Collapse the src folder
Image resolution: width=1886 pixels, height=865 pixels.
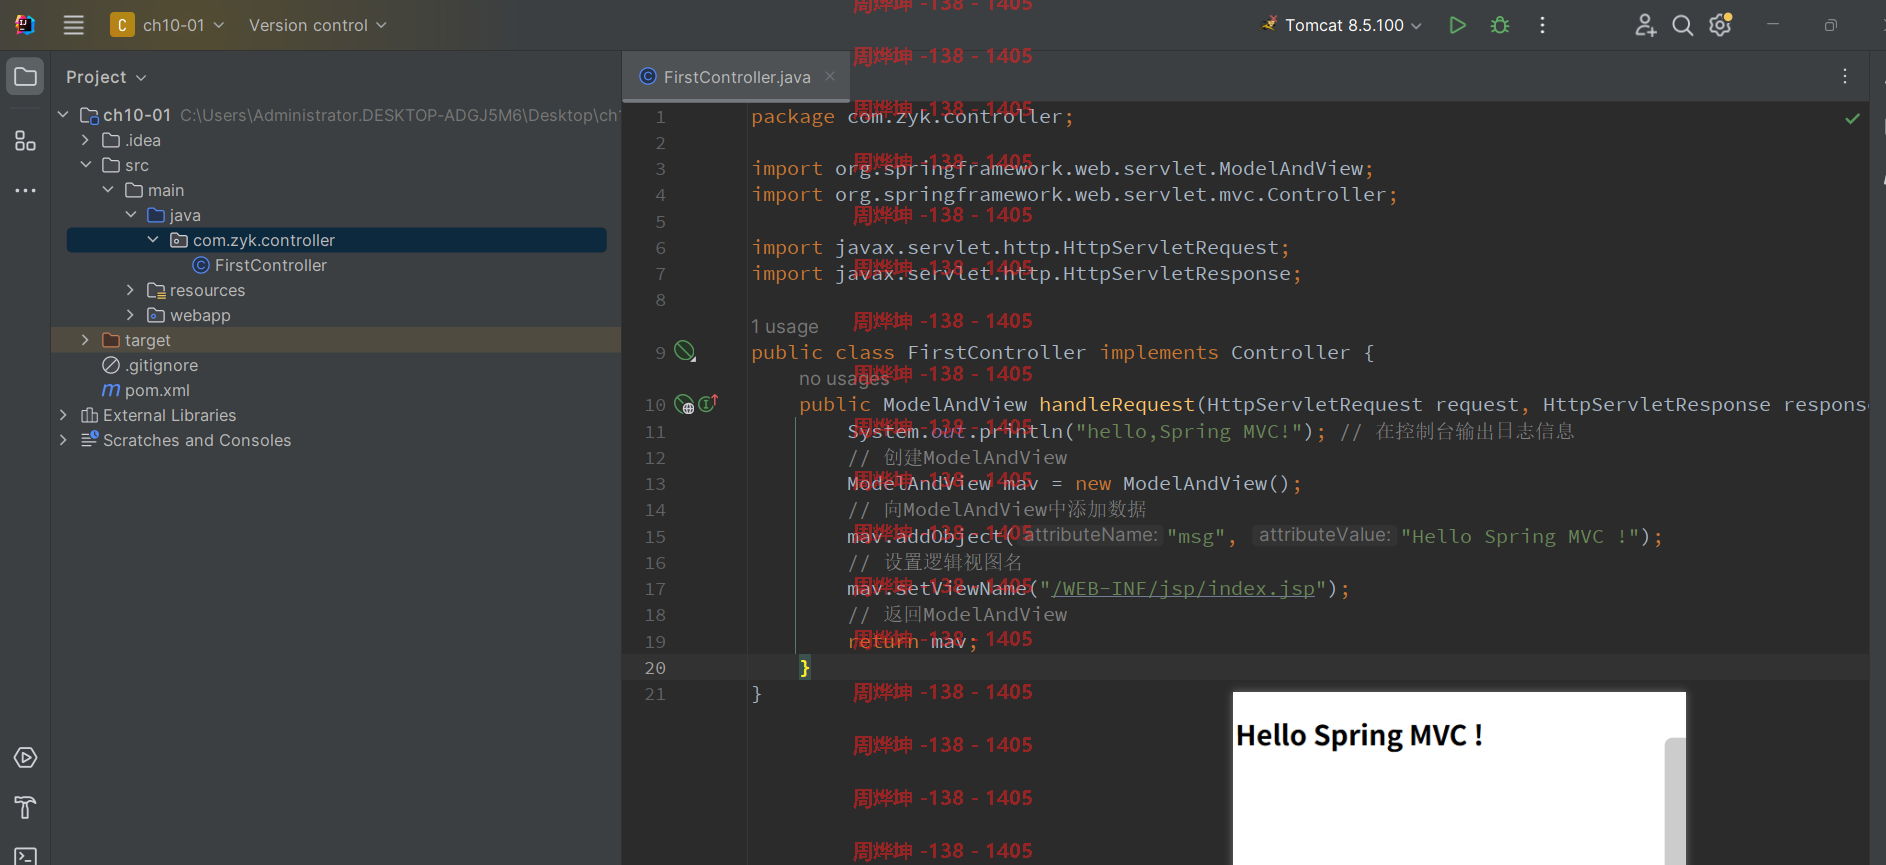86,165
